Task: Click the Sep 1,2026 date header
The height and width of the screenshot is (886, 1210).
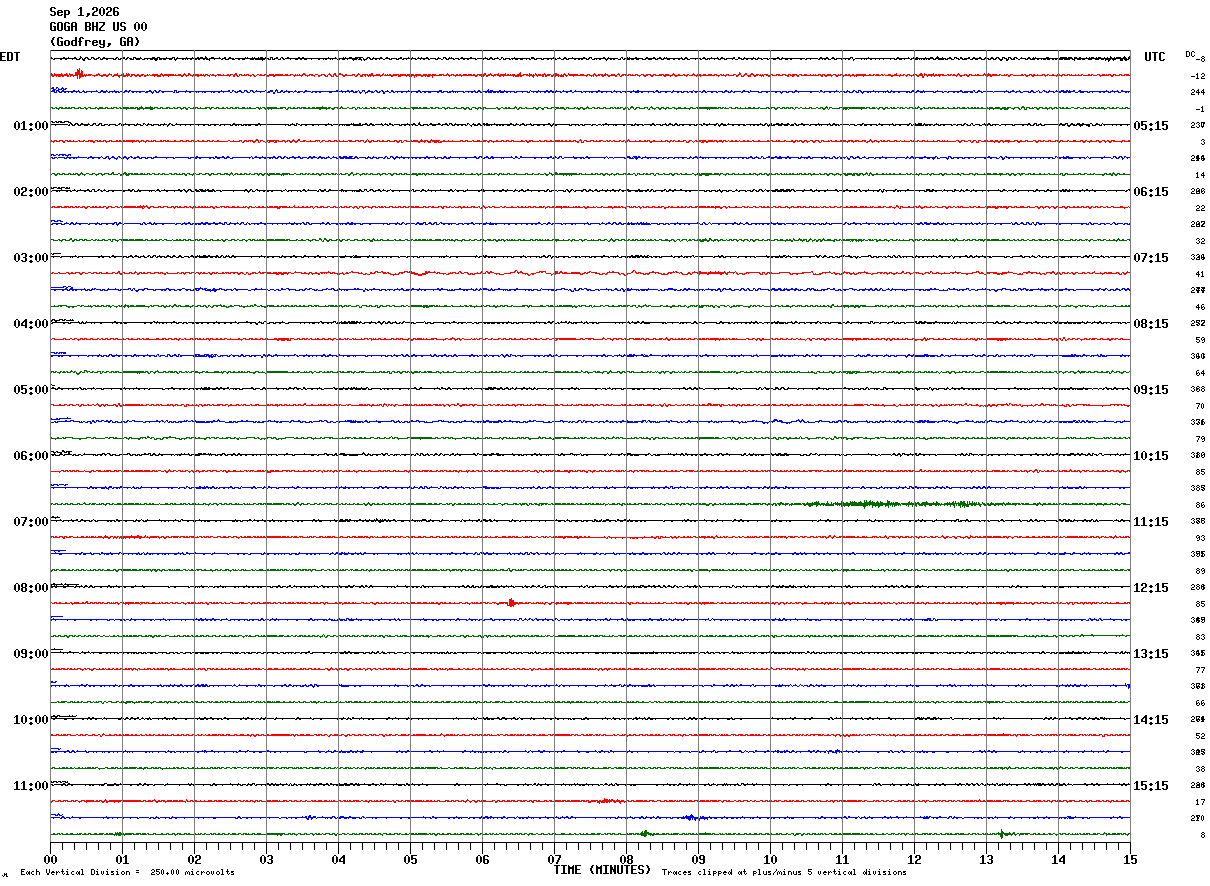Action: [84, 12]
